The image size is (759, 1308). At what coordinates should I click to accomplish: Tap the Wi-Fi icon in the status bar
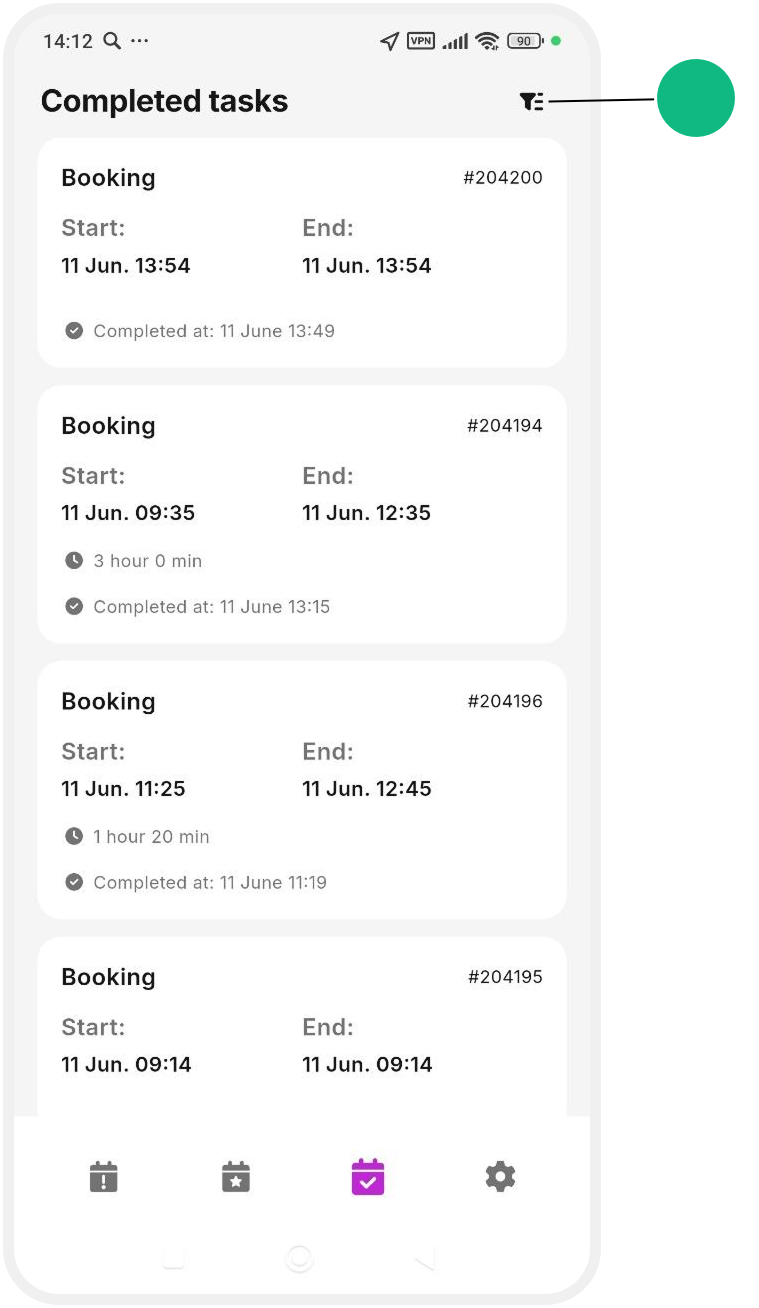487,41
